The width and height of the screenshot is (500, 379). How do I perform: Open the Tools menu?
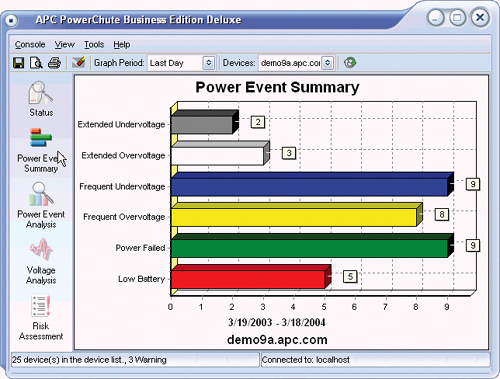[94, 45]
